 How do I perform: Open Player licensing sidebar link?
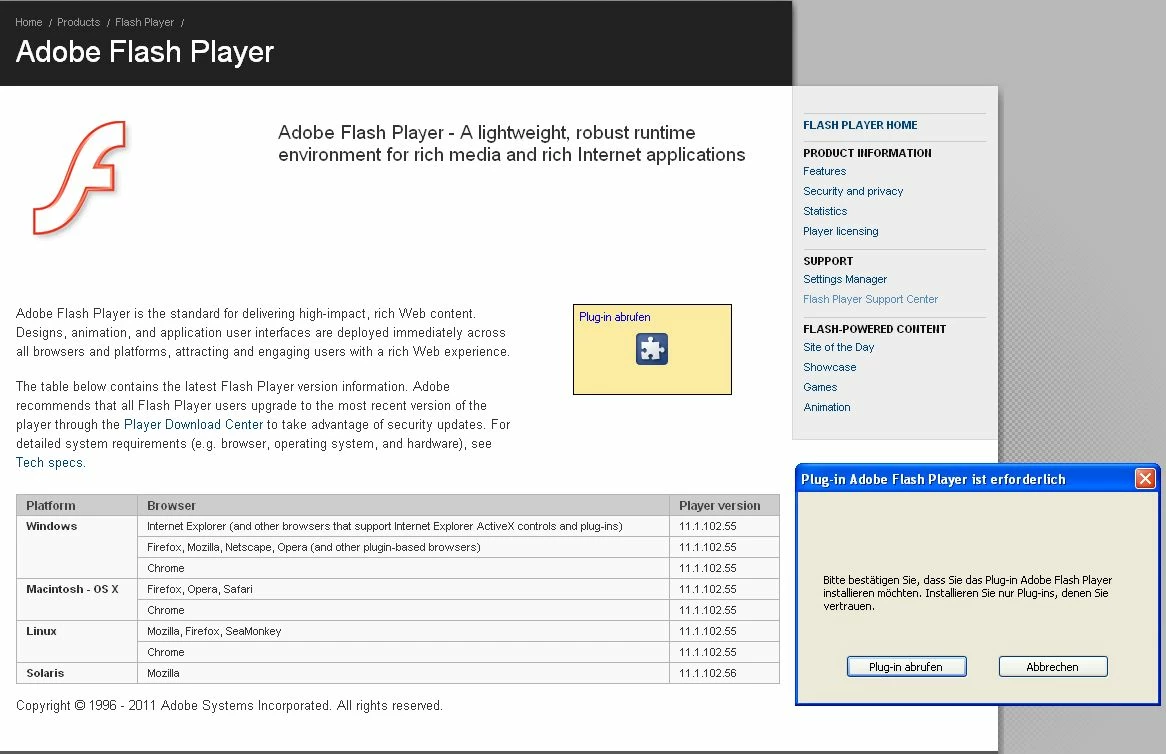point(840,231)
